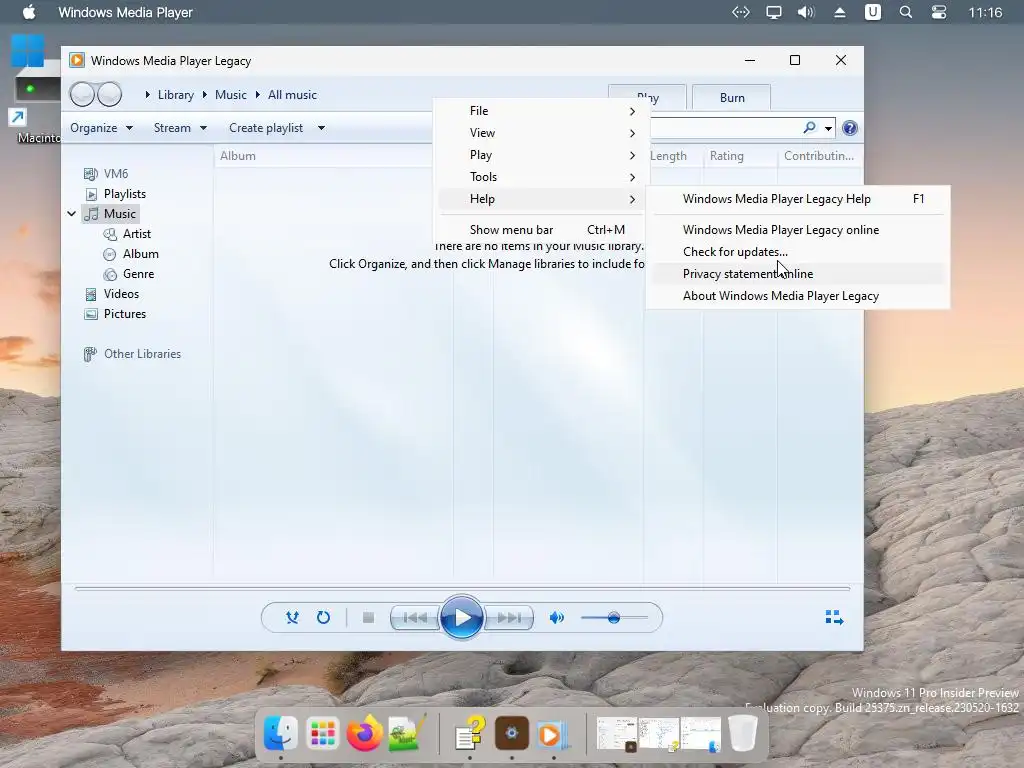Open Videos in the navigation pane

pos(112,294)
